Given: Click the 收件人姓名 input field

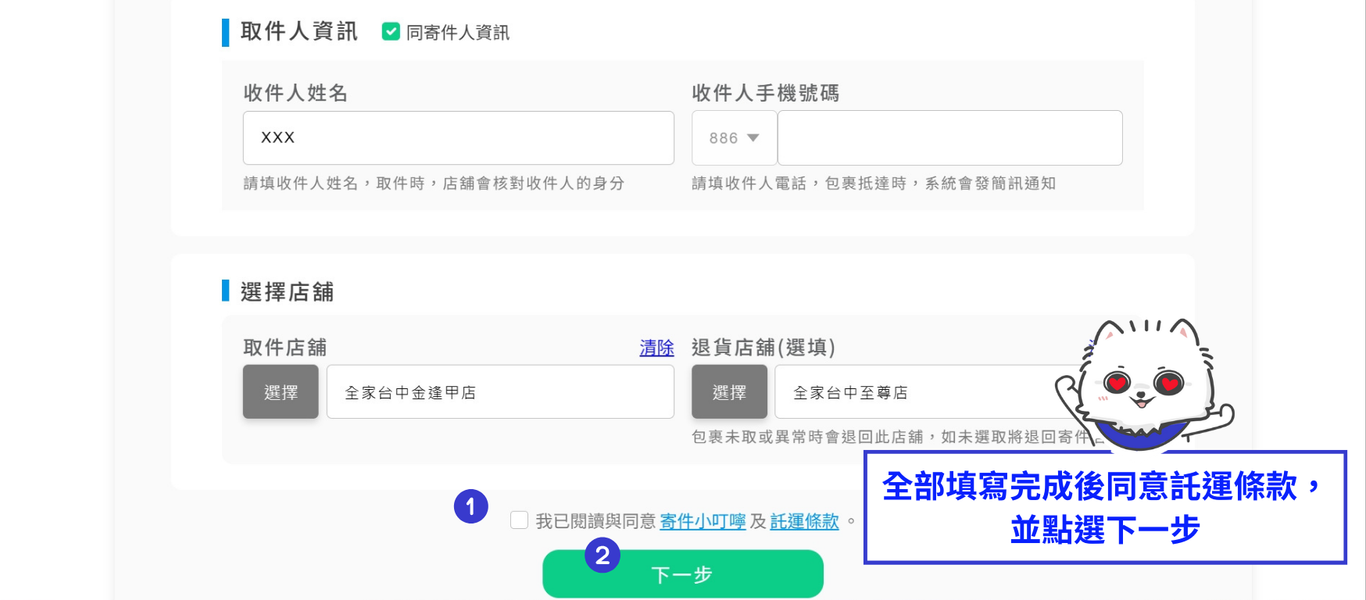Looking at the screenshot, I should pos(458,138).
